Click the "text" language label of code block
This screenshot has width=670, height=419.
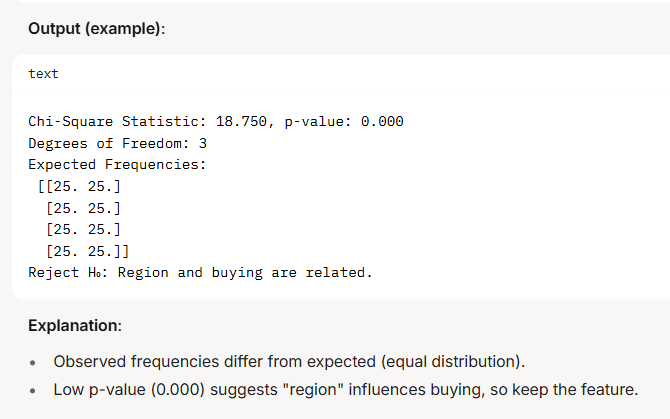(x=43, y=74)
